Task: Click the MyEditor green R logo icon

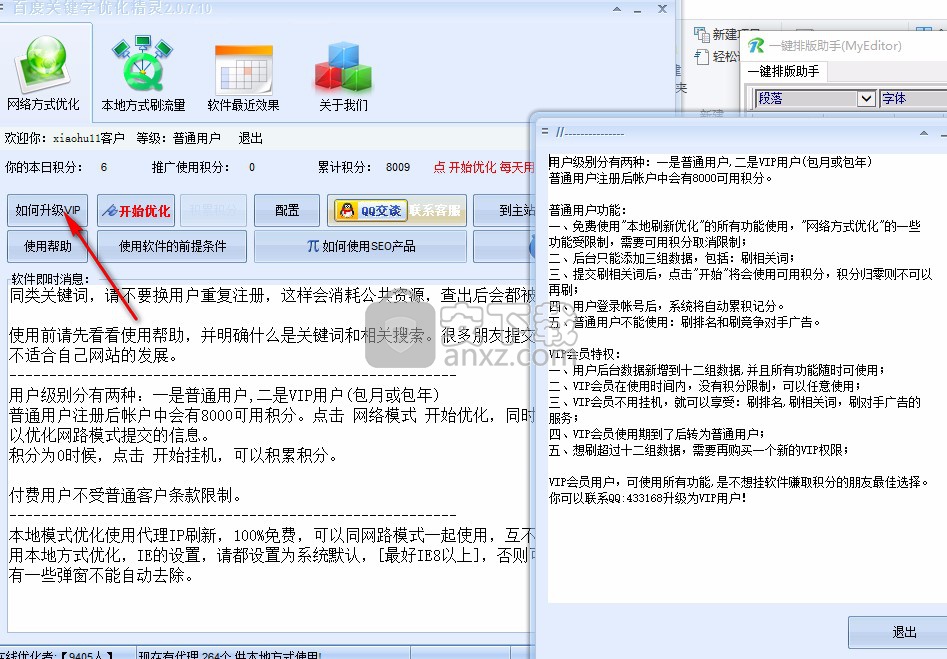Action: pos(756,45)
